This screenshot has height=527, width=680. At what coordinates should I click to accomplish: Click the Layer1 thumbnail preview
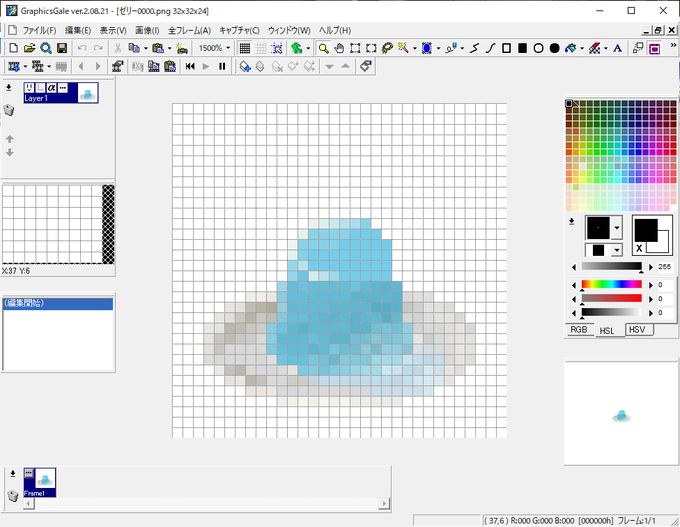(88, 93)
